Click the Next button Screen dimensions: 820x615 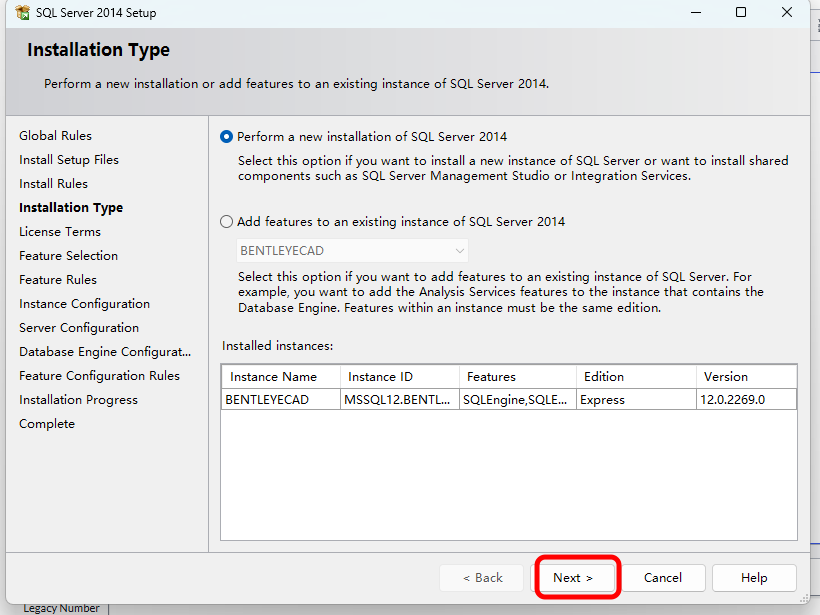click(x=573, y=578)
